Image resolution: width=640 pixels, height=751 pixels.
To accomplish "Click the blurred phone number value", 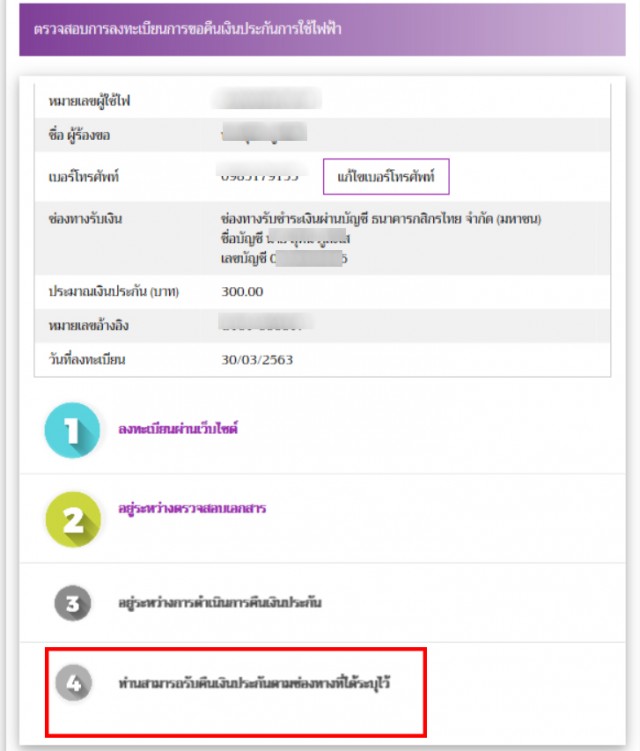I will (260, 173).
